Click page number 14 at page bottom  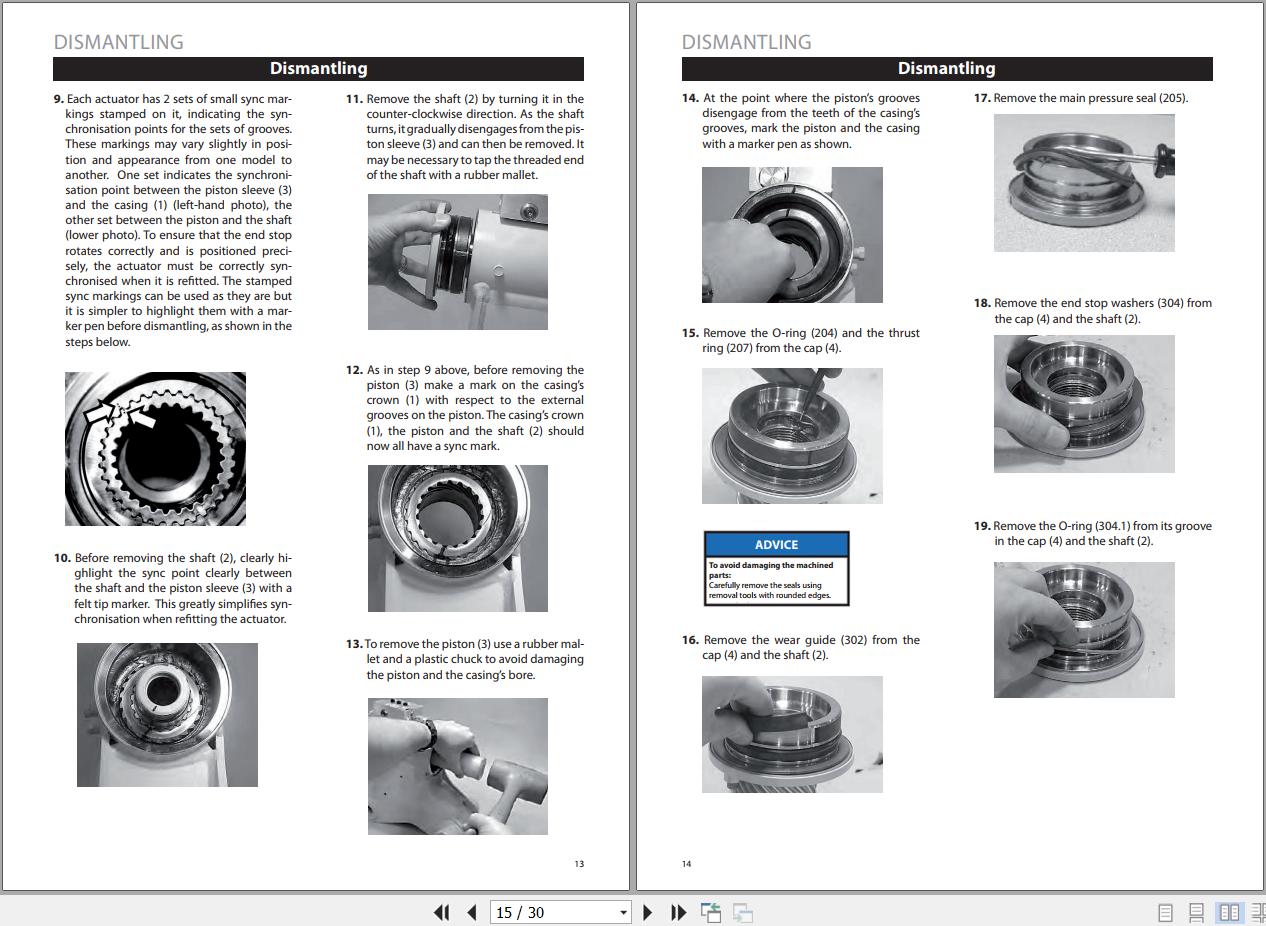point(687,864)
